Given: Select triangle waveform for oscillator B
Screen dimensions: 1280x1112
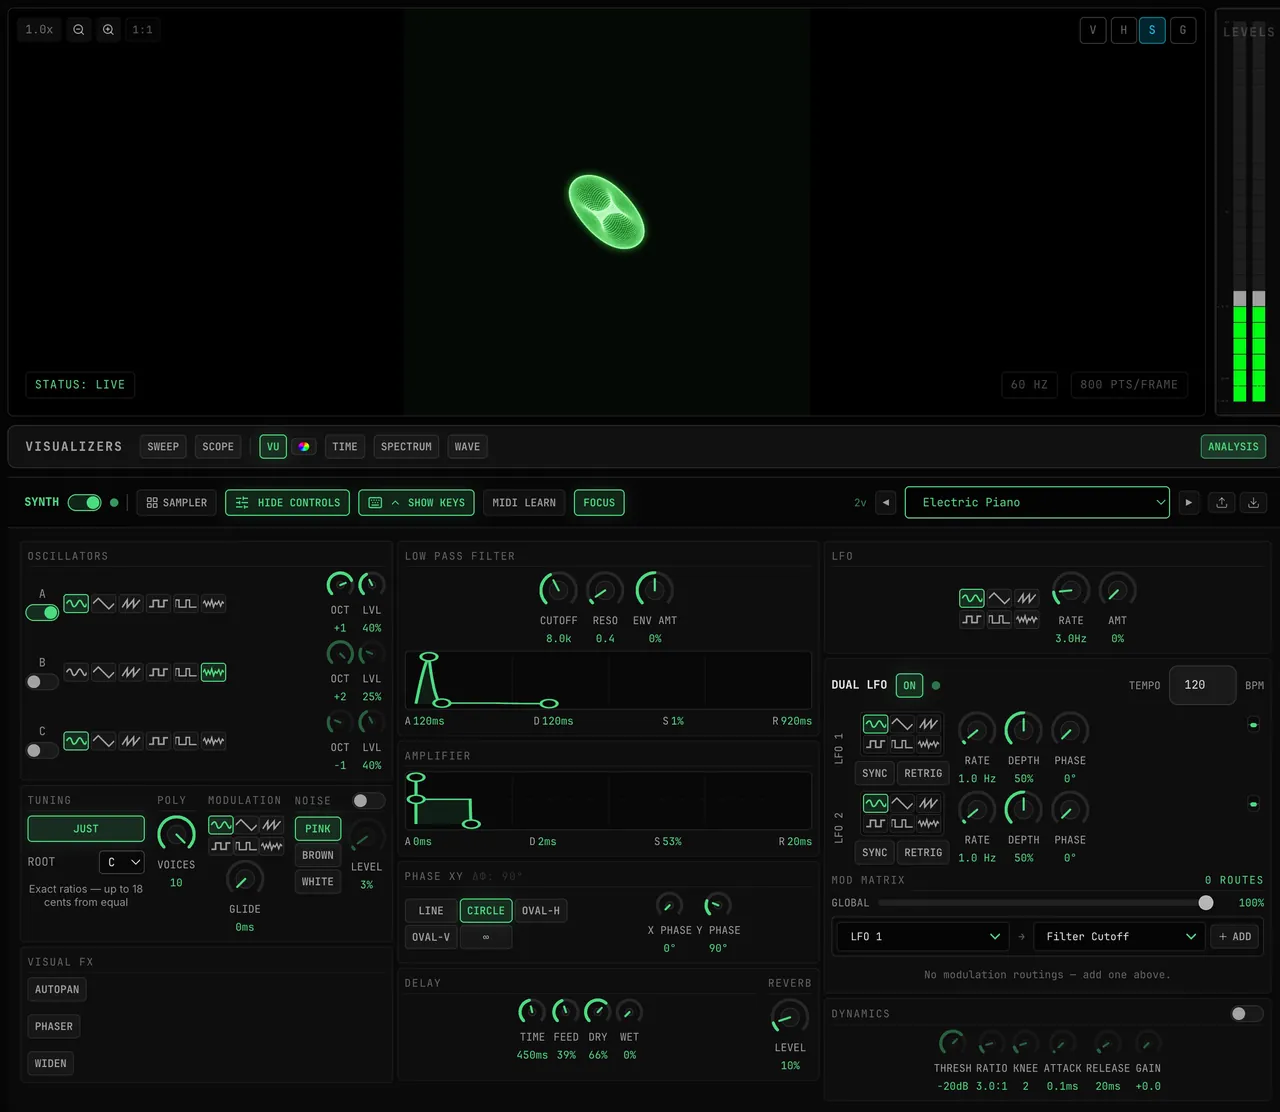Looking at the screenshot, I should tap(103, 672).
